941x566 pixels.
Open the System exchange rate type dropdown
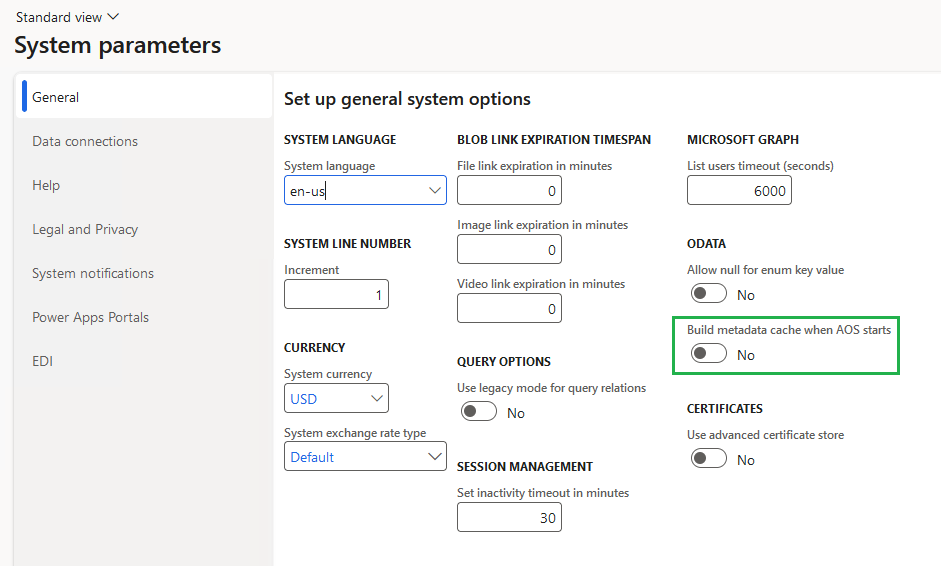tap(365, 457)
